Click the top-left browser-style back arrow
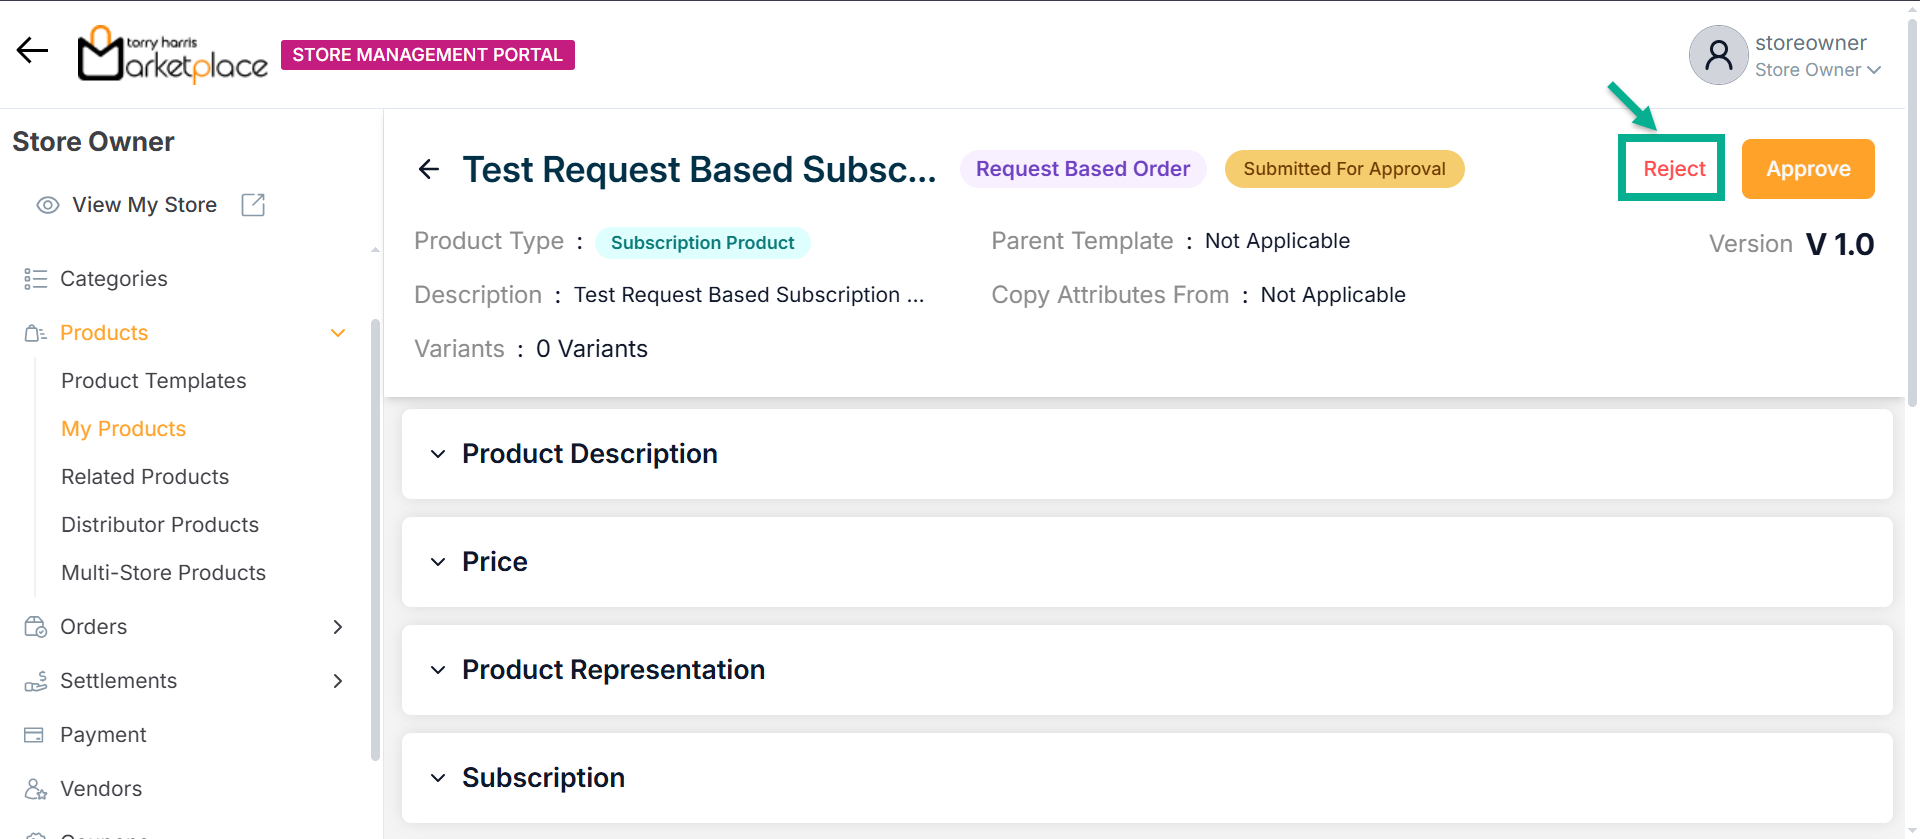Image resolution: width=1920 pixels, height=839 pixels. (32, 51)
